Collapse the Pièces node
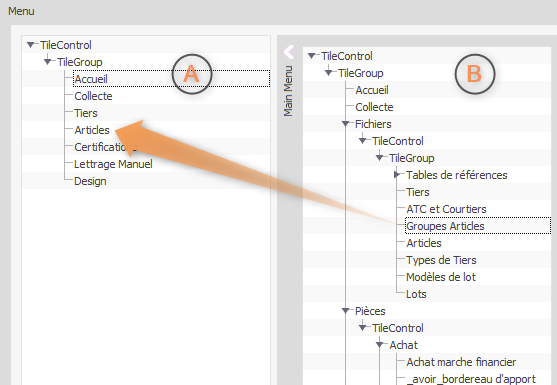 [x=346, y=311]
